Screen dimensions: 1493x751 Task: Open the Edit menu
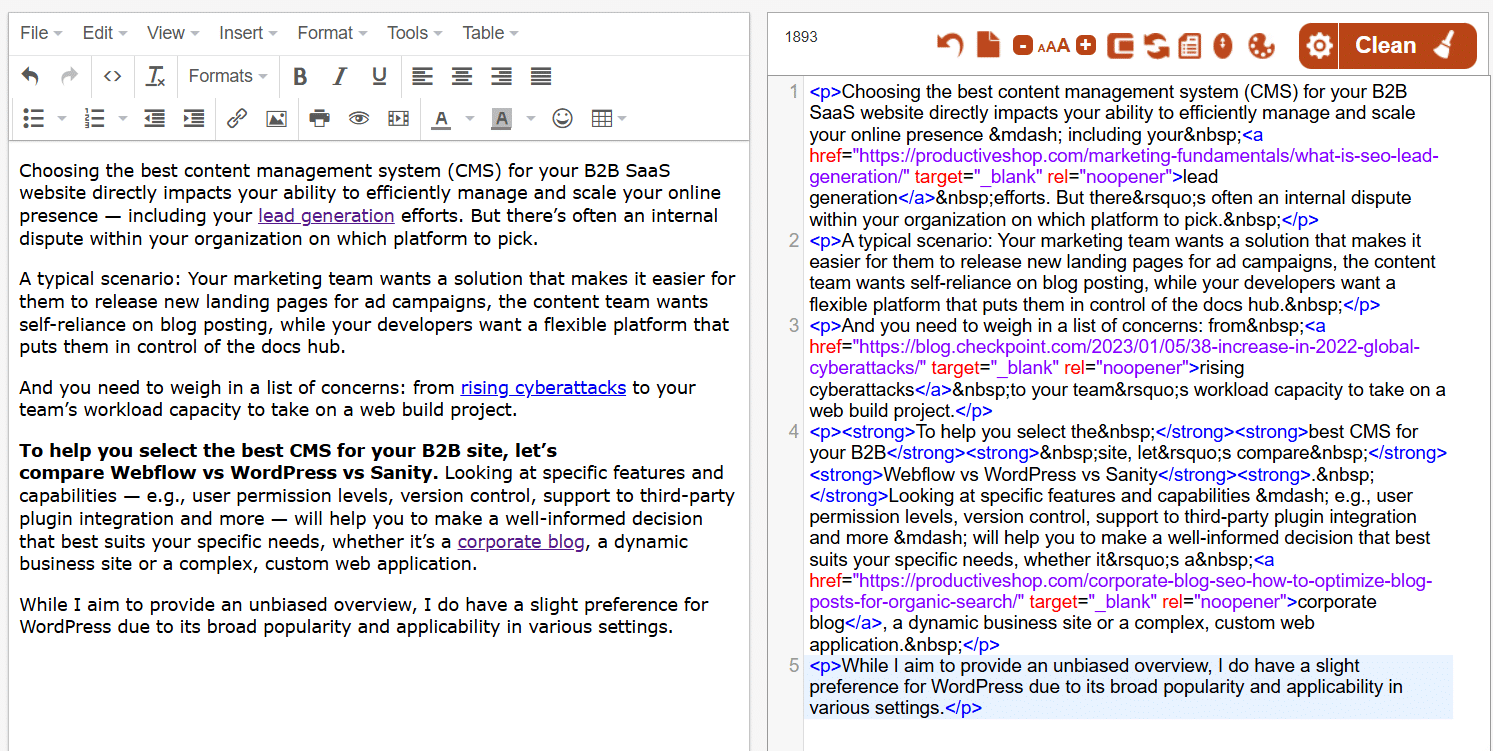(x=104, y=33)
